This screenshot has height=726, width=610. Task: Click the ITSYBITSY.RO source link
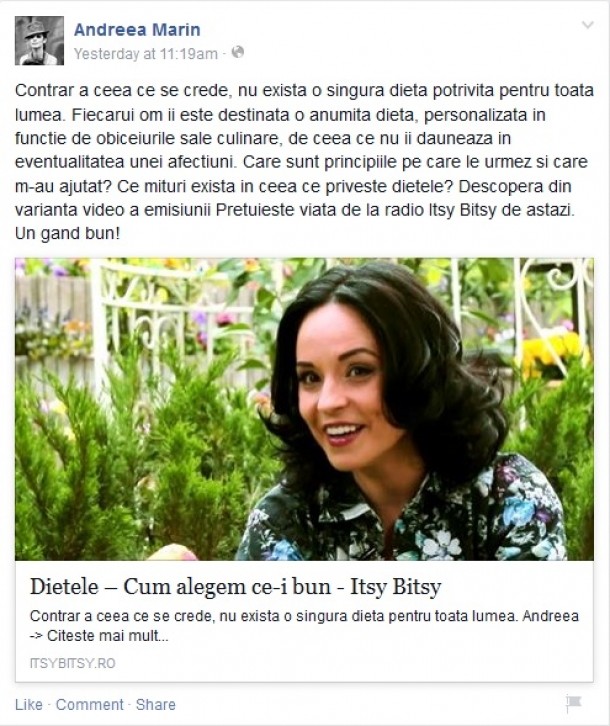73,663
